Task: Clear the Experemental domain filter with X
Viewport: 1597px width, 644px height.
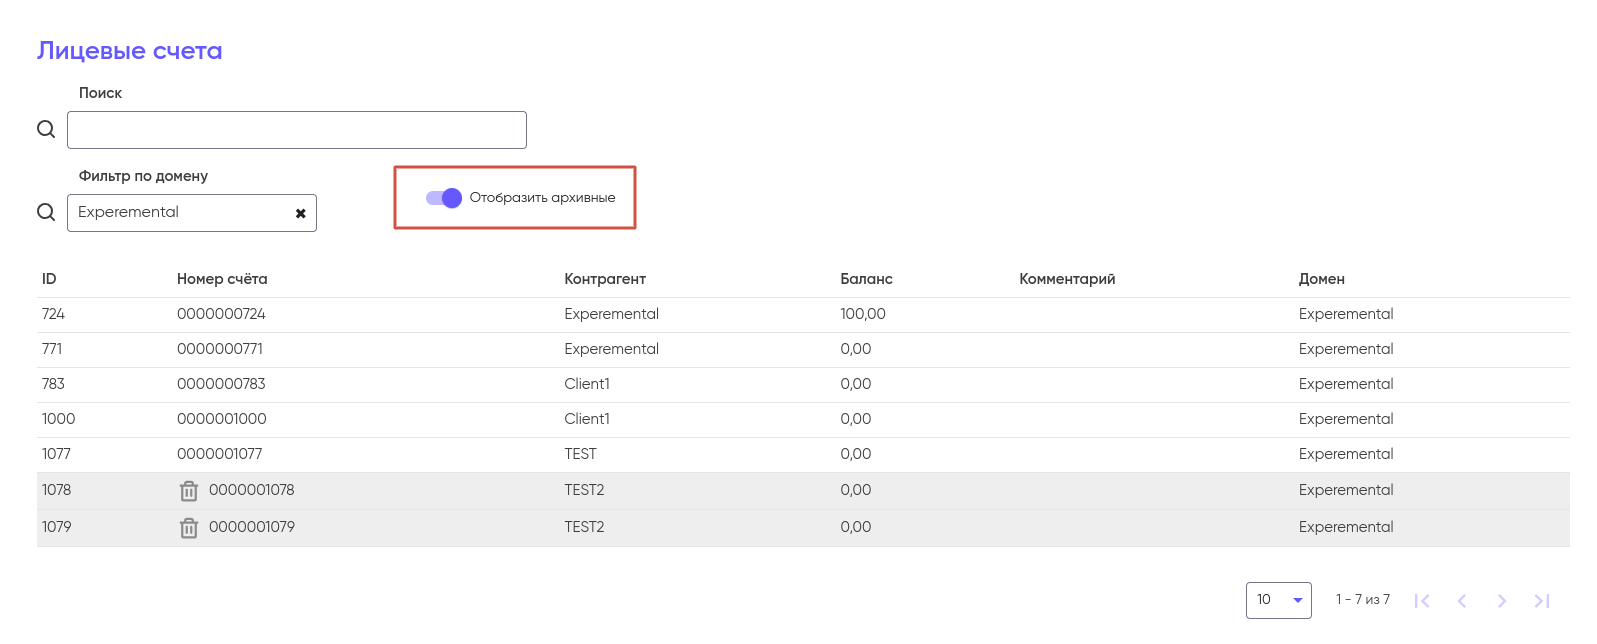Action: point(300,213)
